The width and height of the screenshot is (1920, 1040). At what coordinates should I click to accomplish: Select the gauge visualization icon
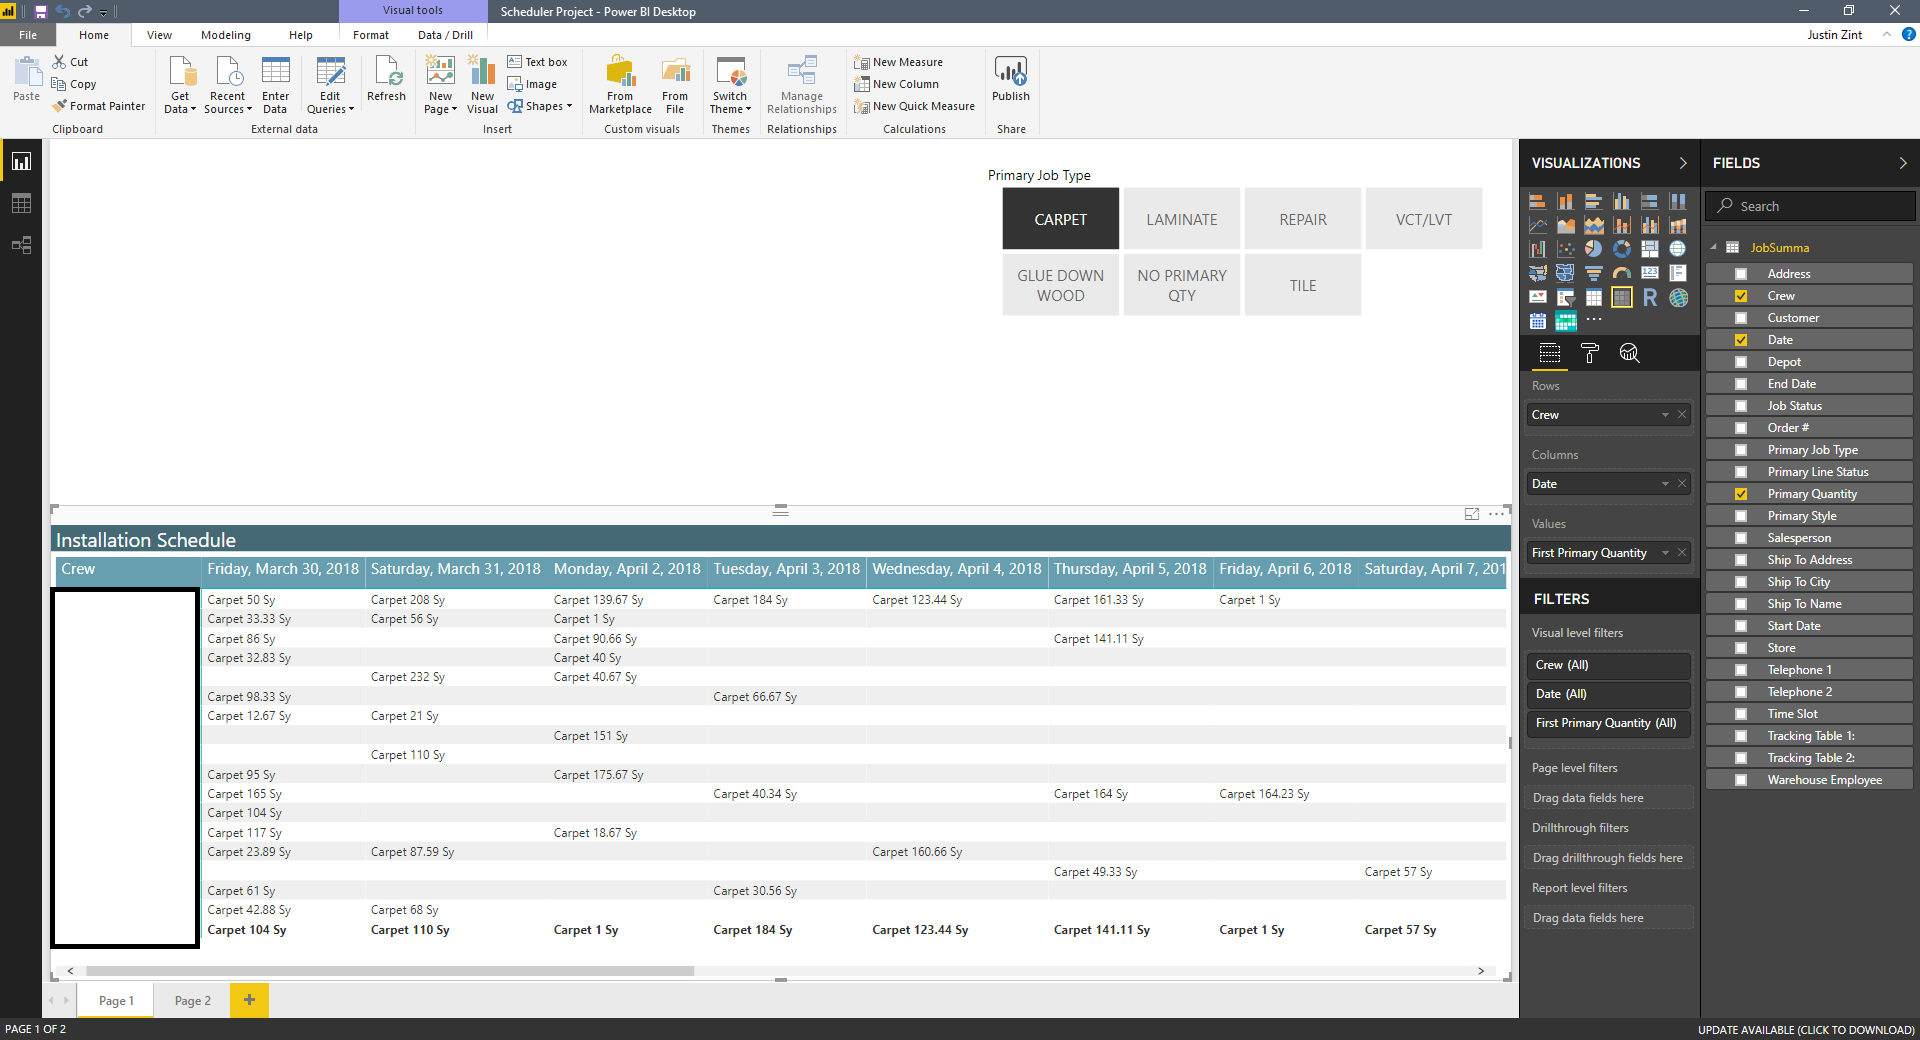click(x=1621, y=273)
